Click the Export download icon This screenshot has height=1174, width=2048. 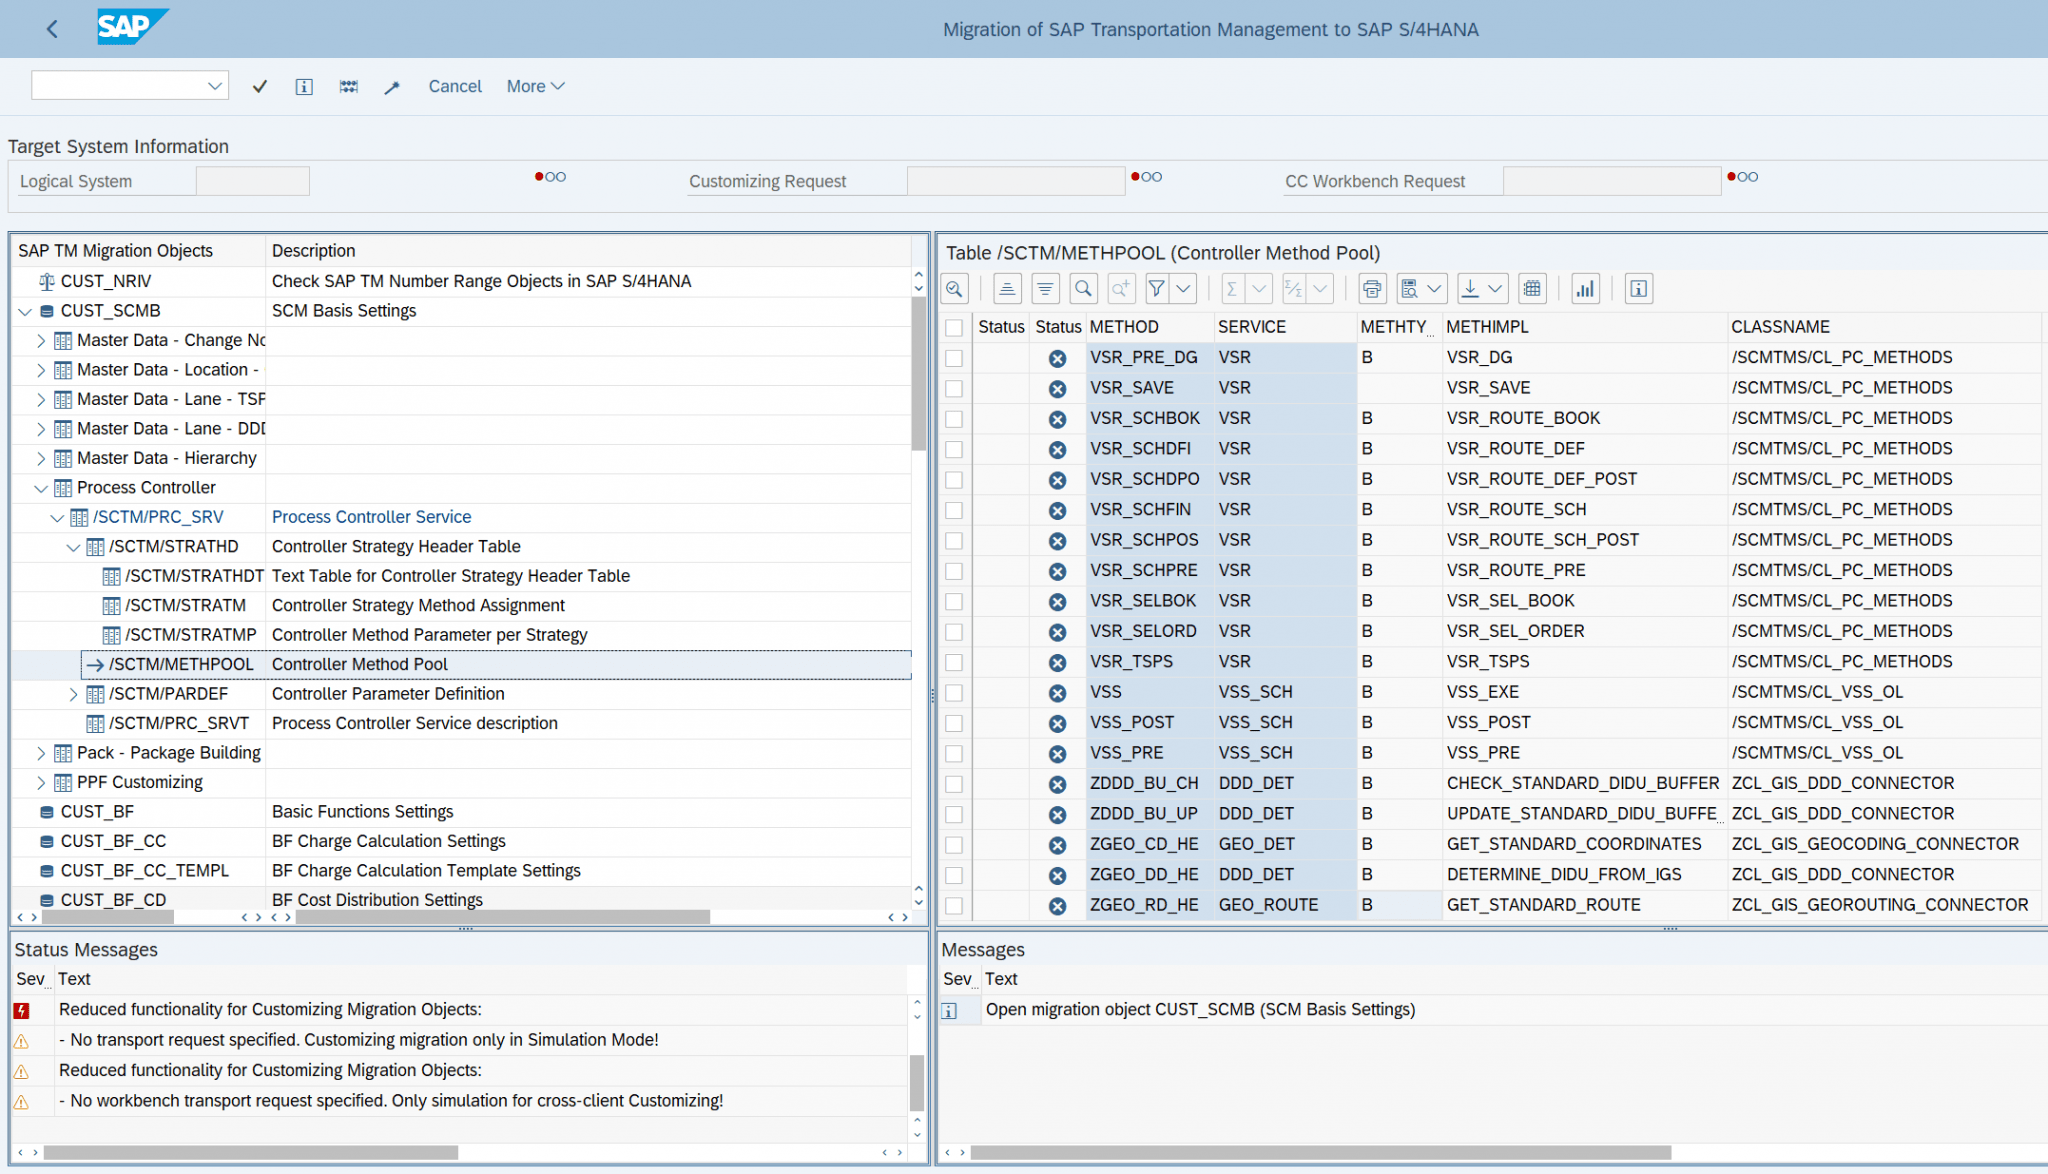1470,289
